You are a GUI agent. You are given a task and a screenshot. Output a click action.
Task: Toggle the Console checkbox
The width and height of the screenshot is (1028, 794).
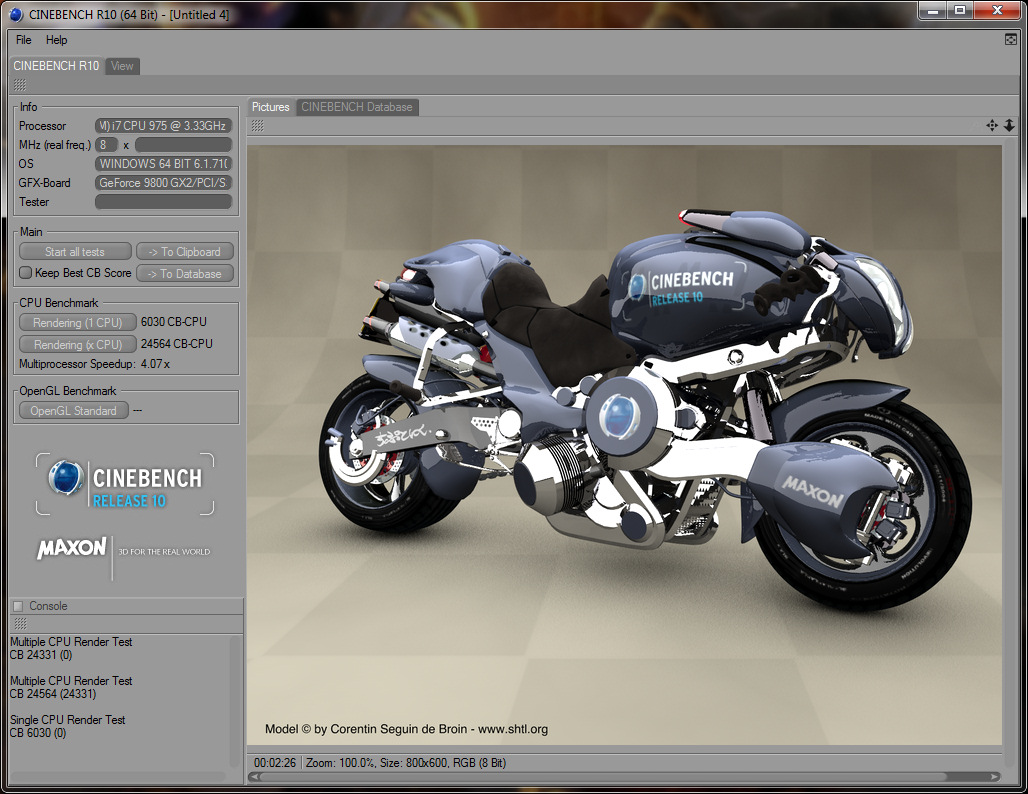(x=17, y=606)
